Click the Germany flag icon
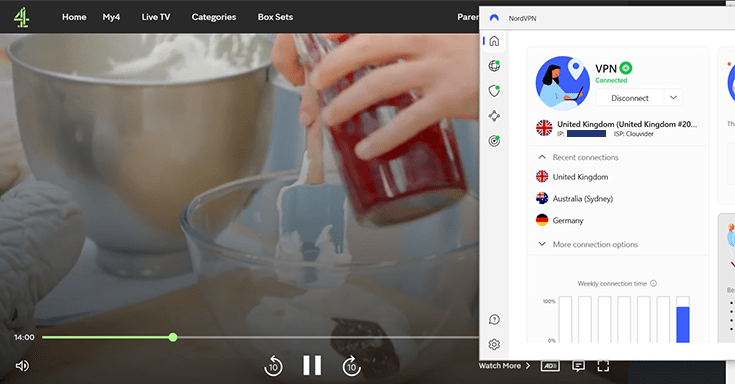The width and height of the screenshot is (735, 384). point(542,220)
